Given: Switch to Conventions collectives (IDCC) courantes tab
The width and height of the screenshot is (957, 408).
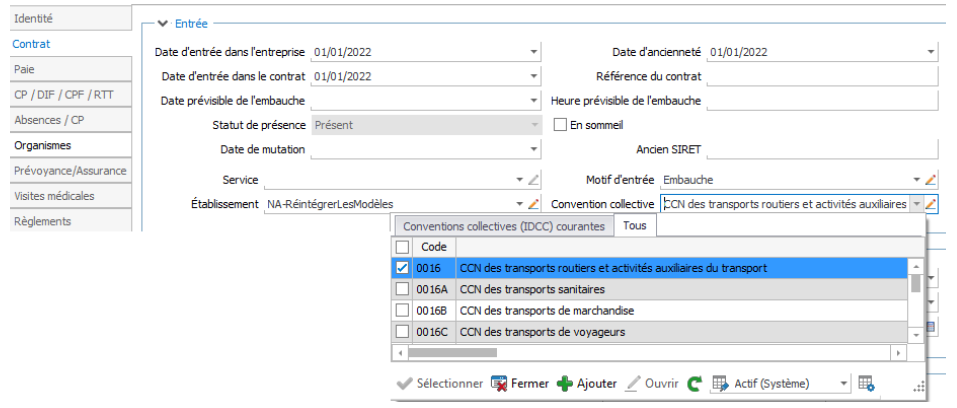Looking at the screenshot, I should (x=504, y=226).
